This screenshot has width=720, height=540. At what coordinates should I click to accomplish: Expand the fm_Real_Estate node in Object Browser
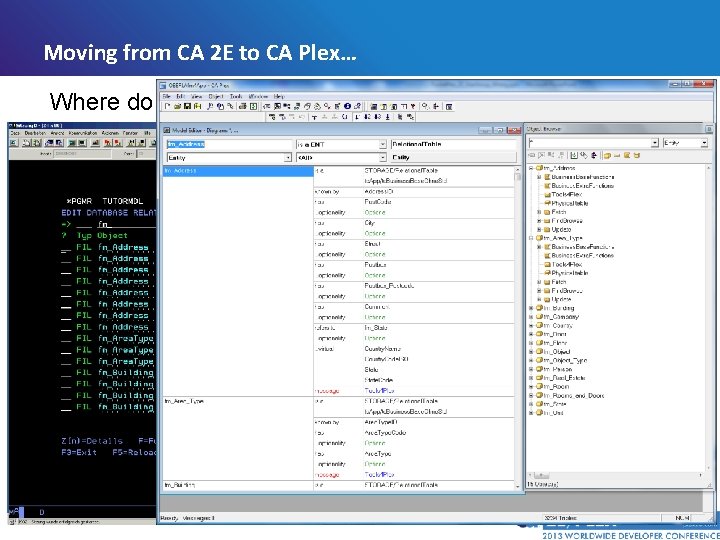point(531,378)
